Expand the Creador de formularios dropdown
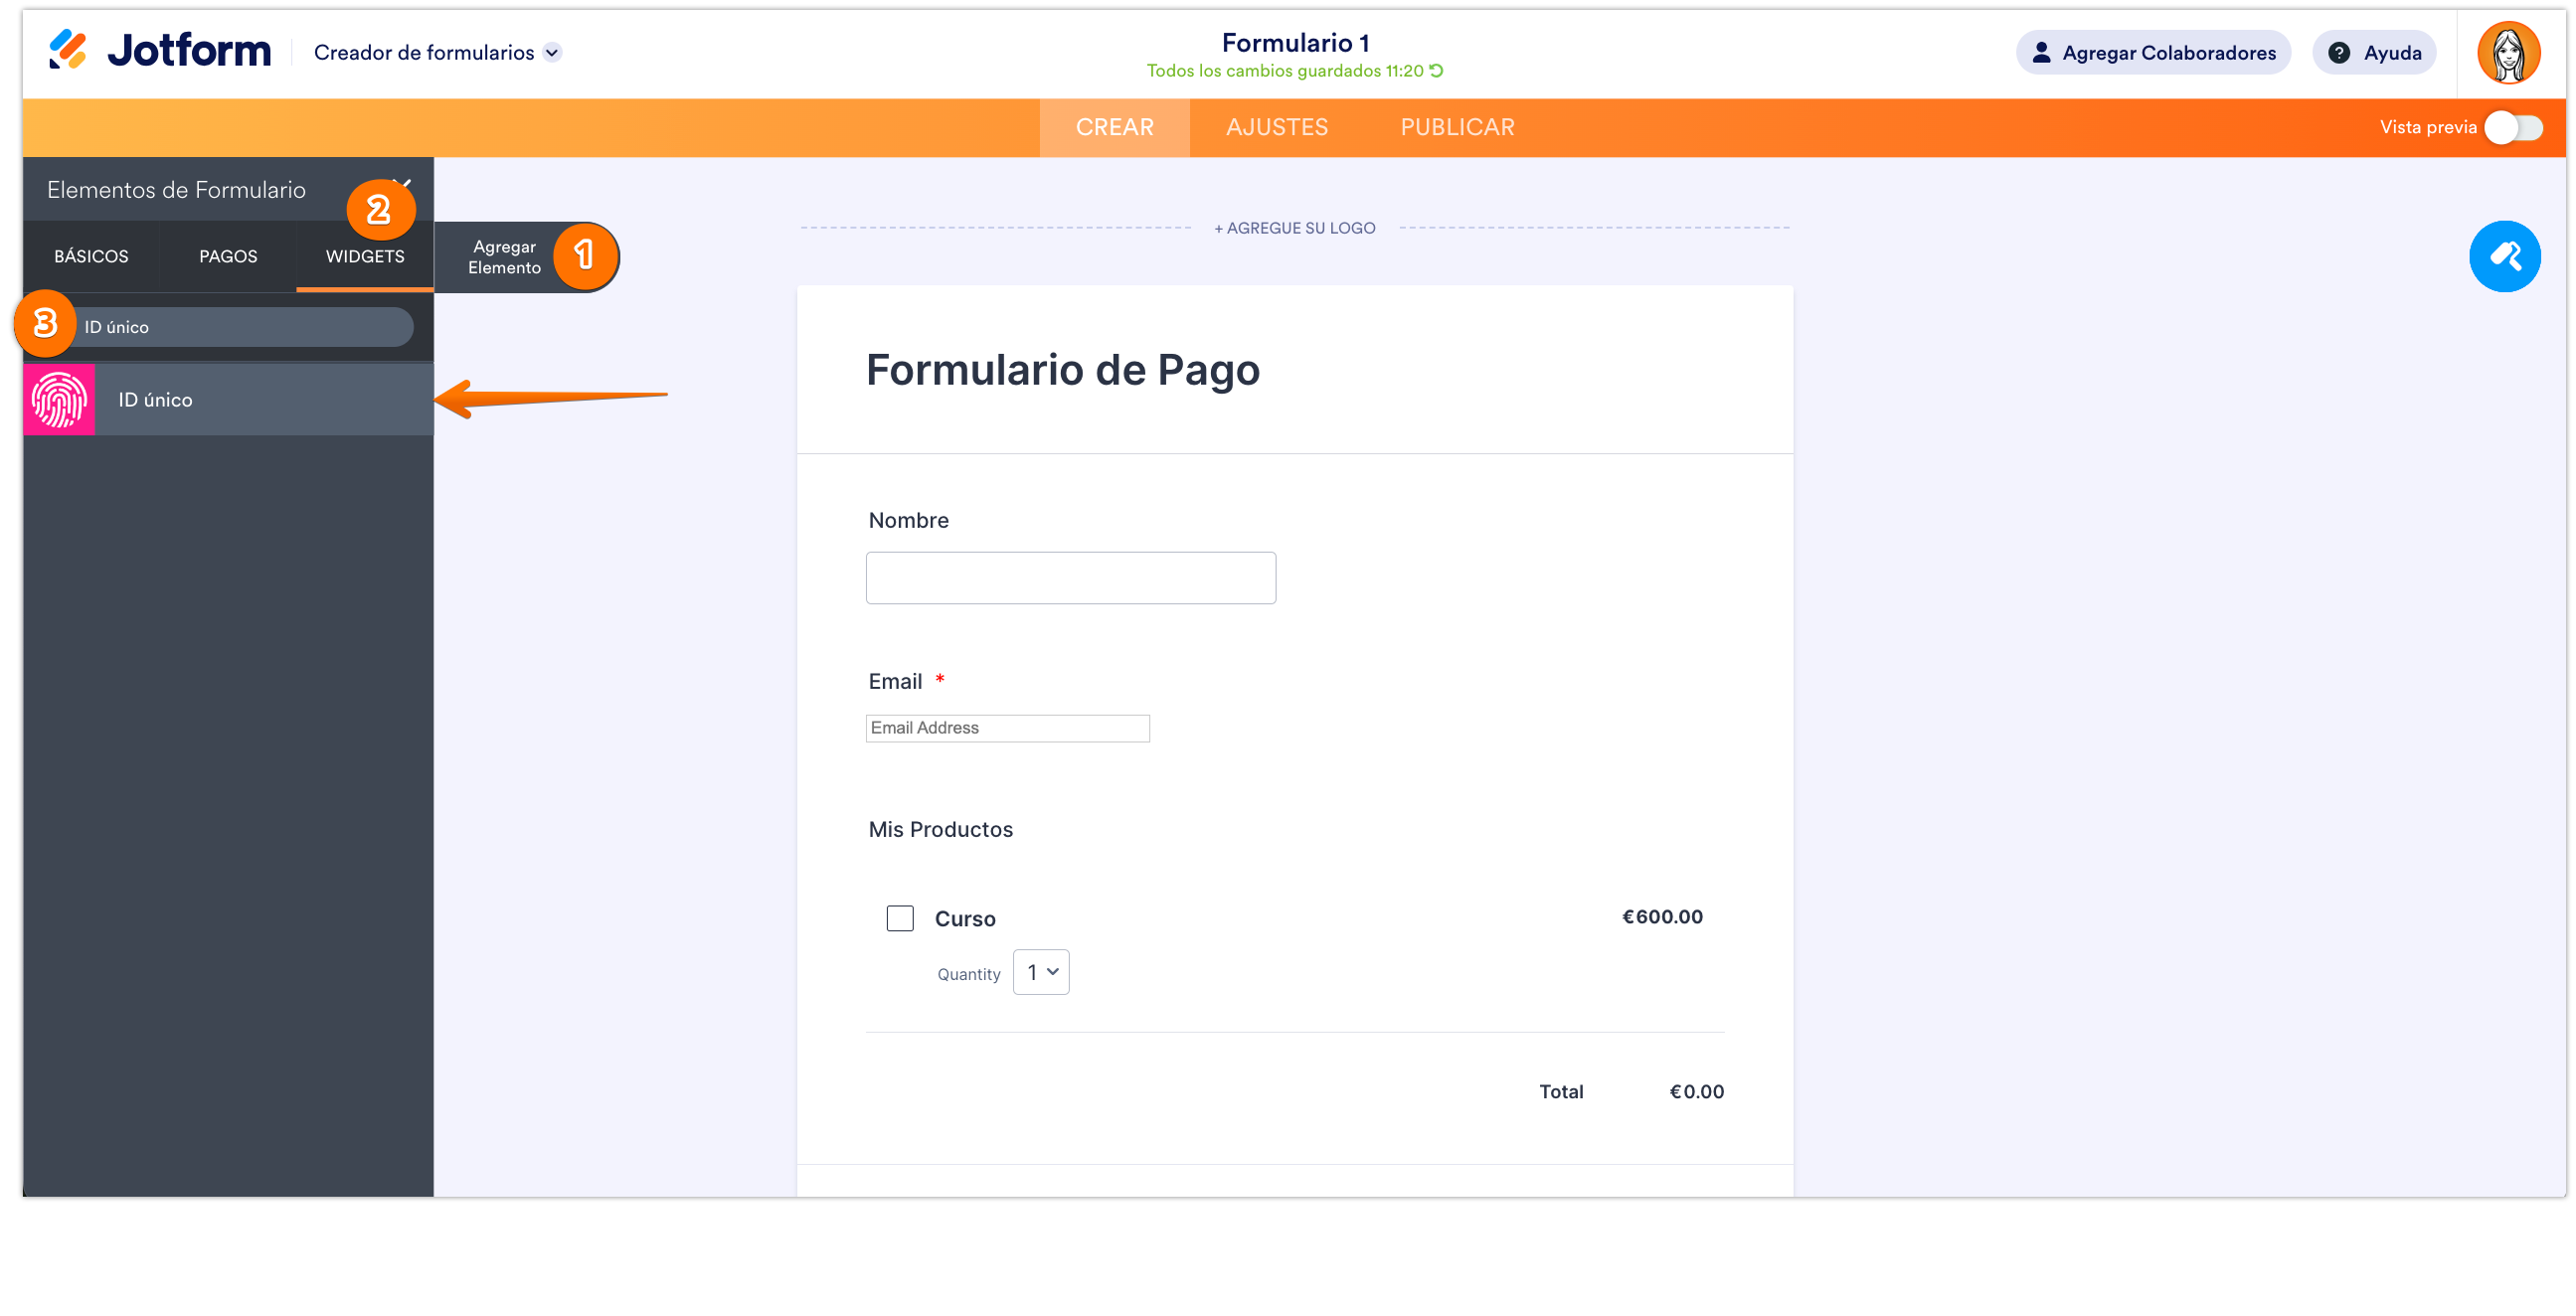This screenshot has width=2576, height=1316. 552,53
